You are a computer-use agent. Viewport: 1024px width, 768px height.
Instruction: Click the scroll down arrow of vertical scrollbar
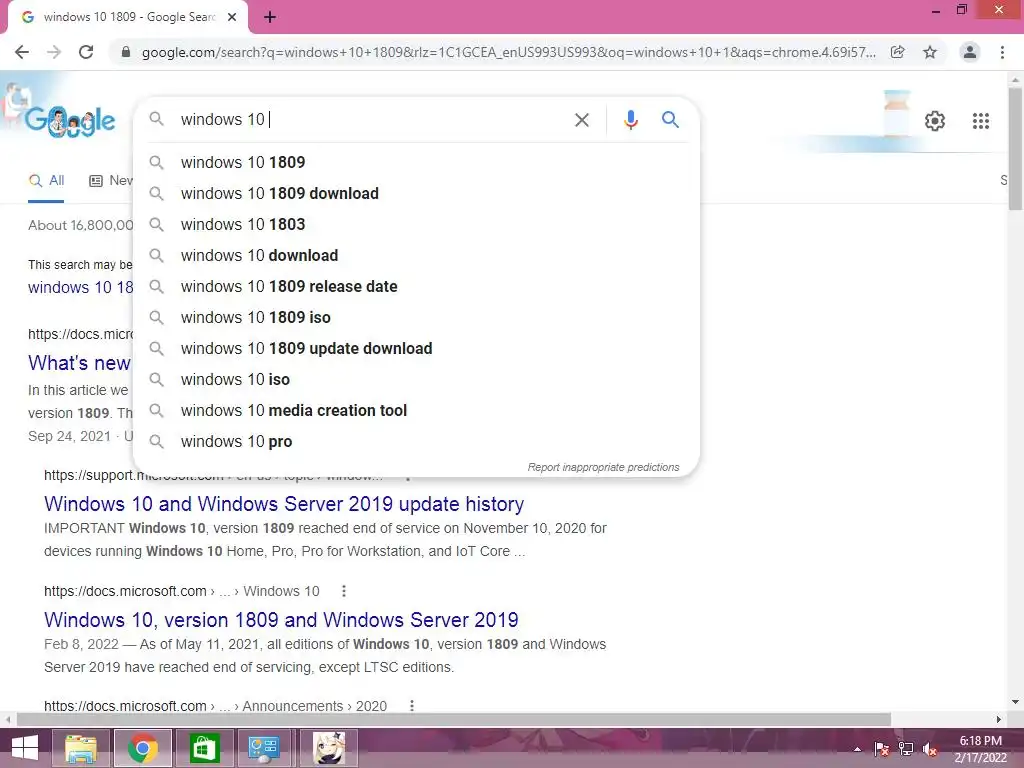click(1015, 703)
